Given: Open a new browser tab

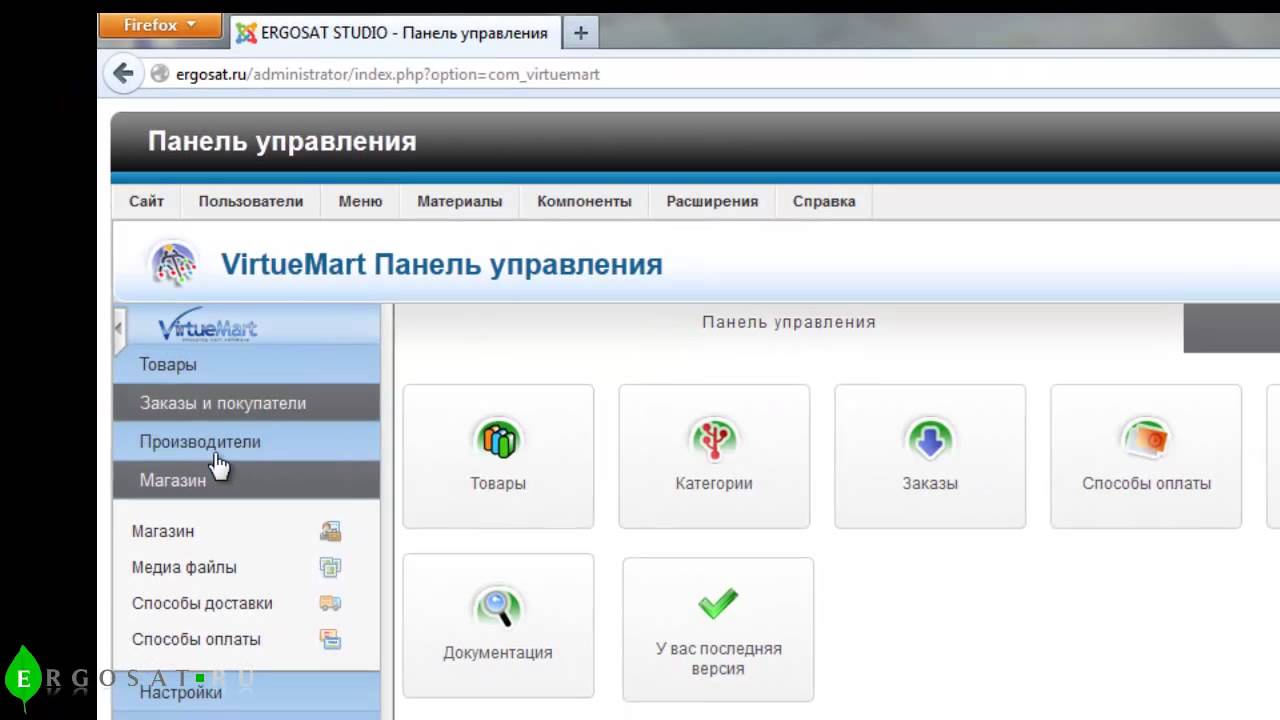Looking at the screenshot, I should (580, 32).
